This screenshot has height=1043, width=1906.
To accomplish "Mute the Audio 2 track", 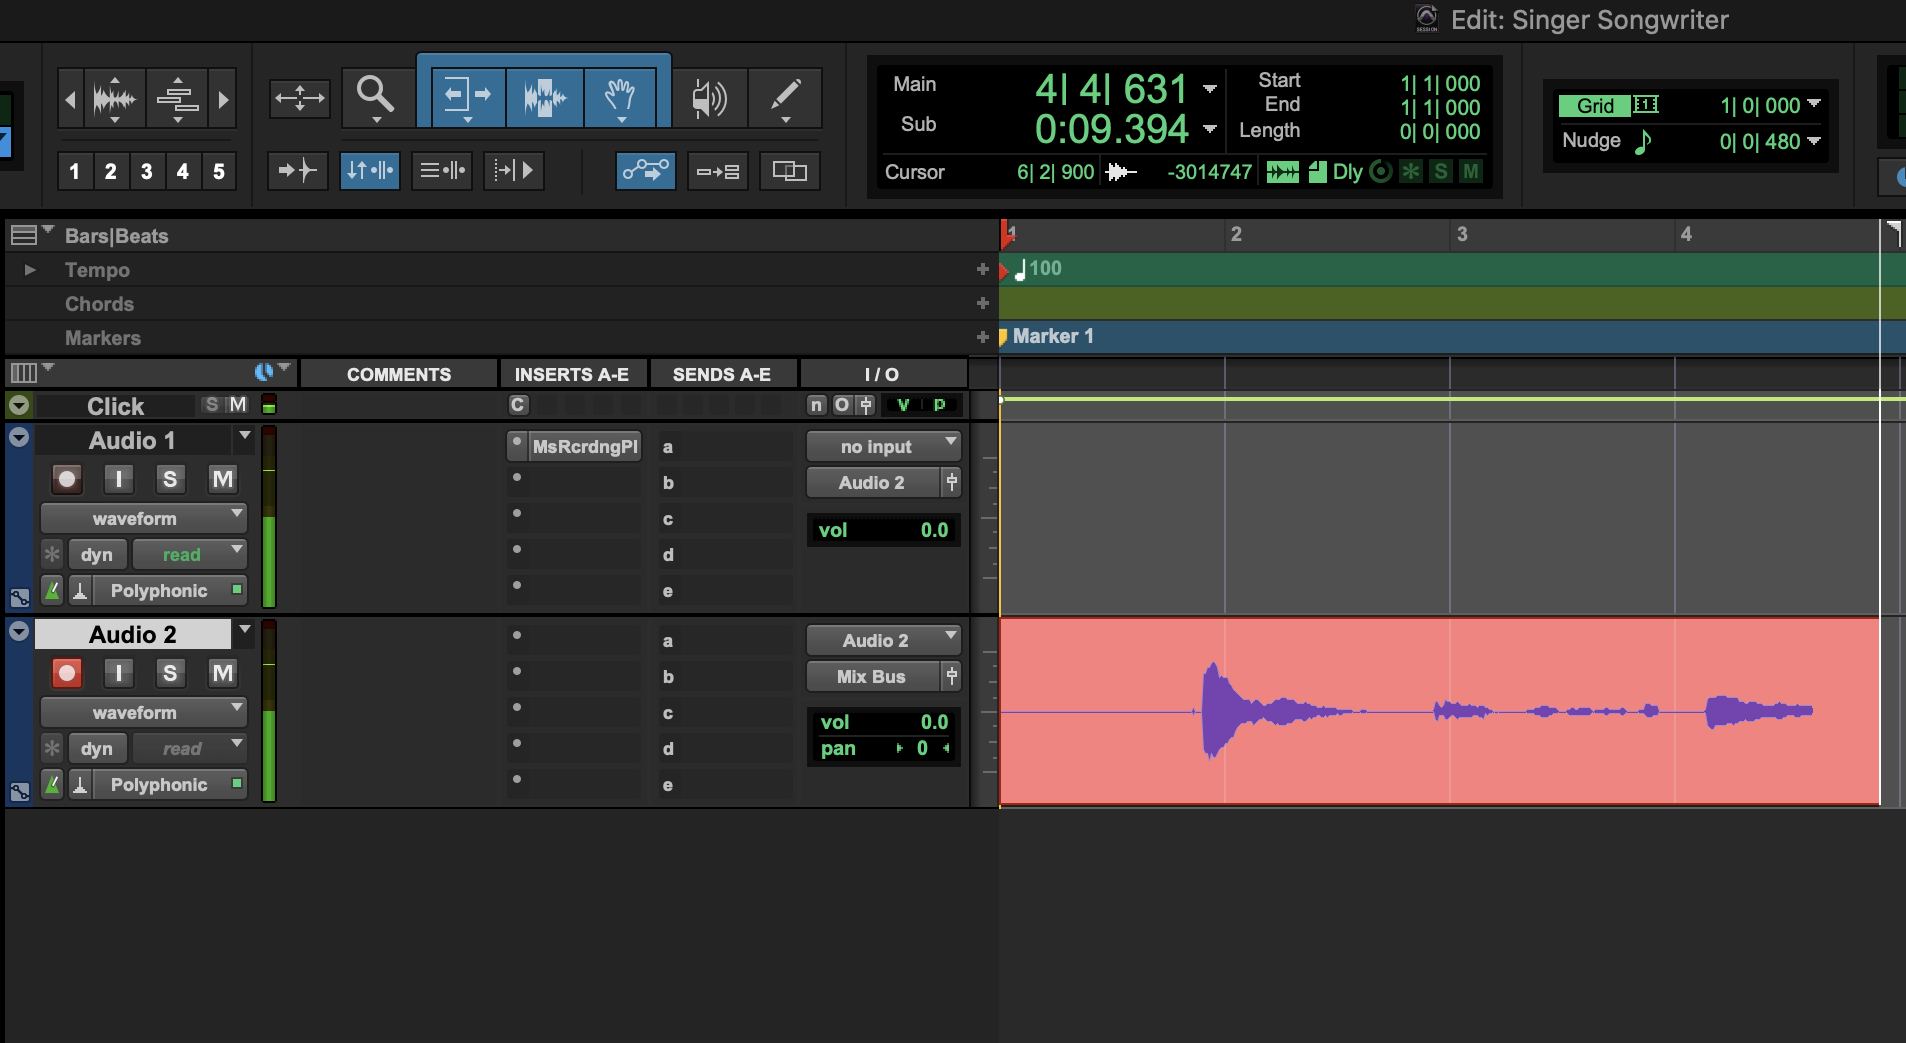I will (x=223, y=673).
